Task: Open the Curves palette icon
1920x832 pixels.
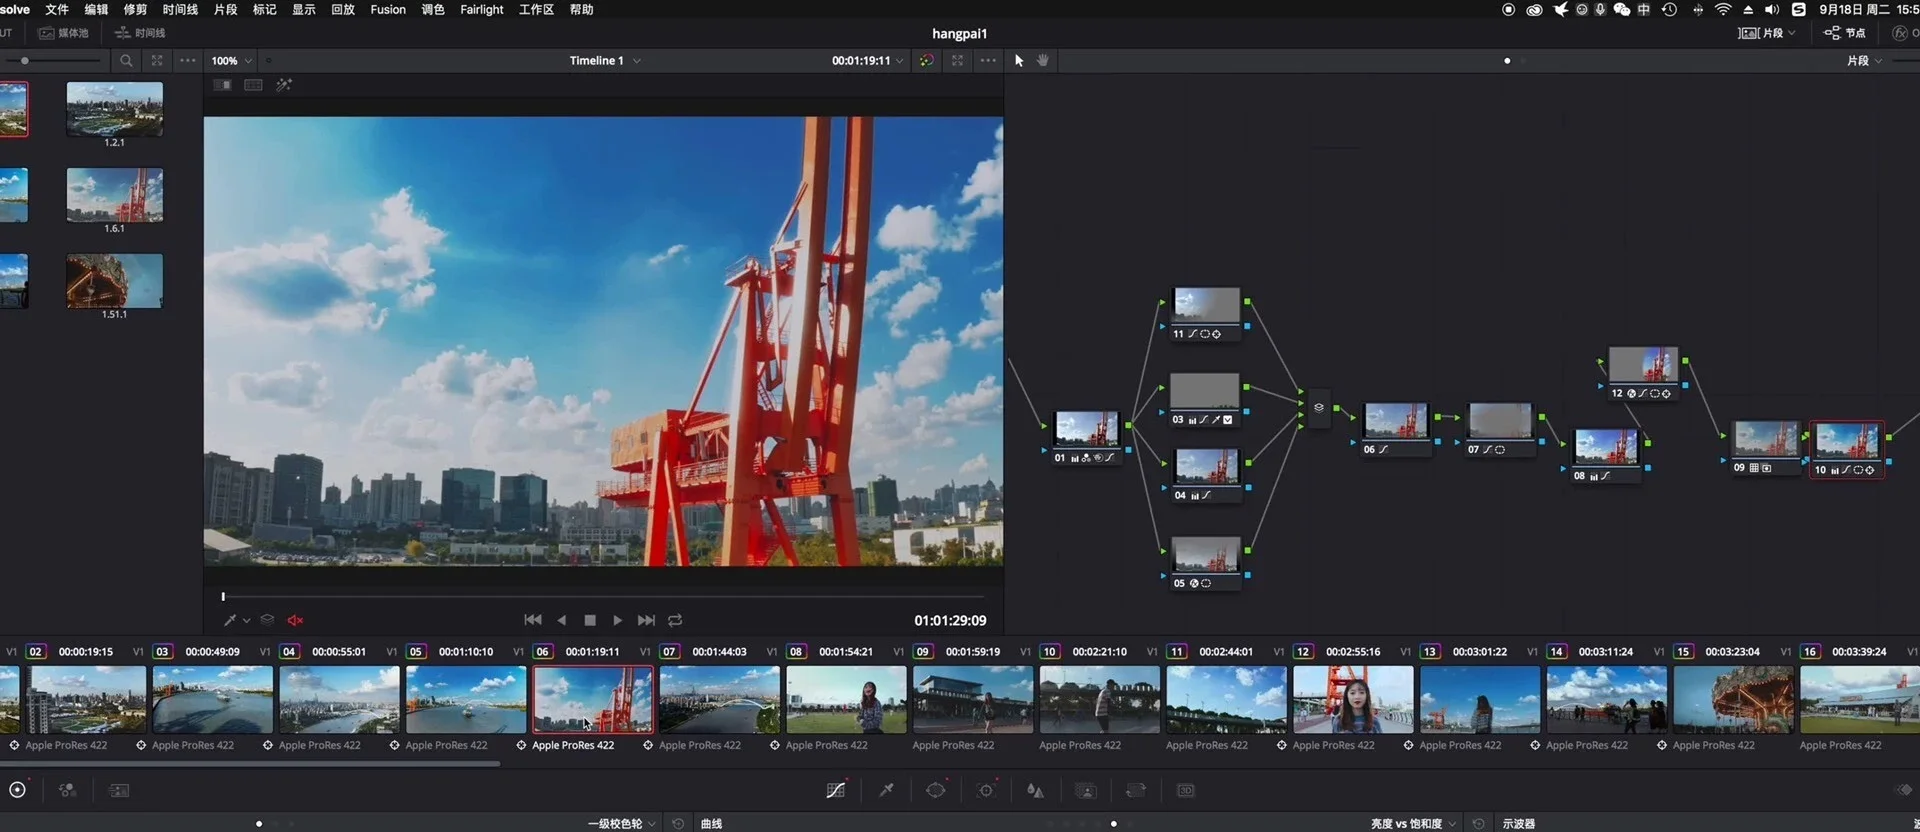Action: point(836,790)
